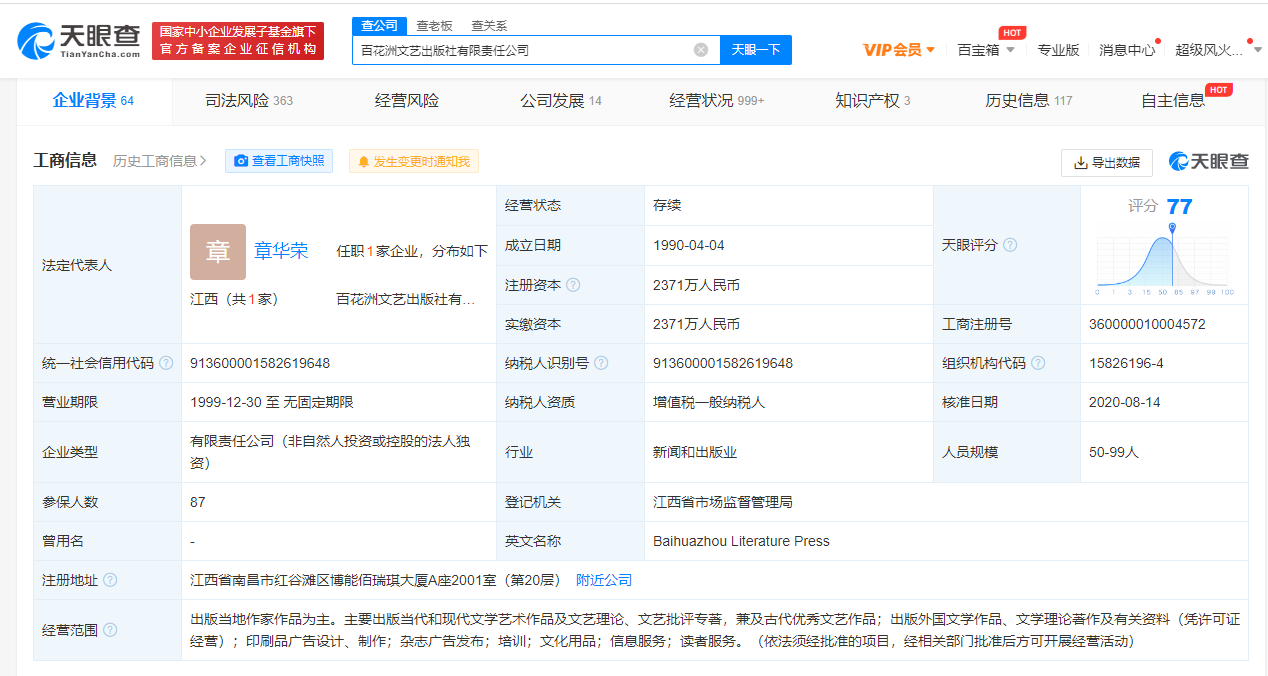
Task: Click business term 1999-12-30 至 无固定期限
Action: (x=272, y=402)
